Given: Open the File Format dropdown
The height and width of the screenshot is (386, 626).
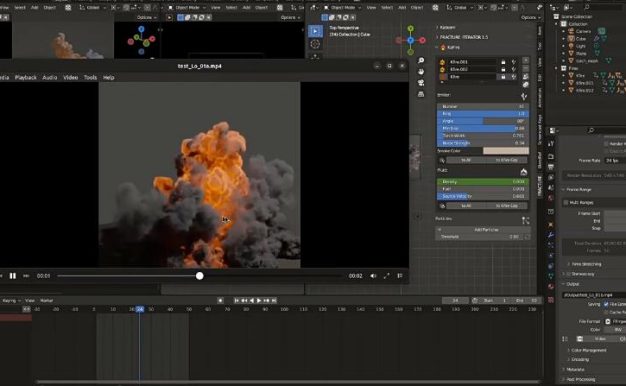Looking at the screenshot, I should coord(615,322).
